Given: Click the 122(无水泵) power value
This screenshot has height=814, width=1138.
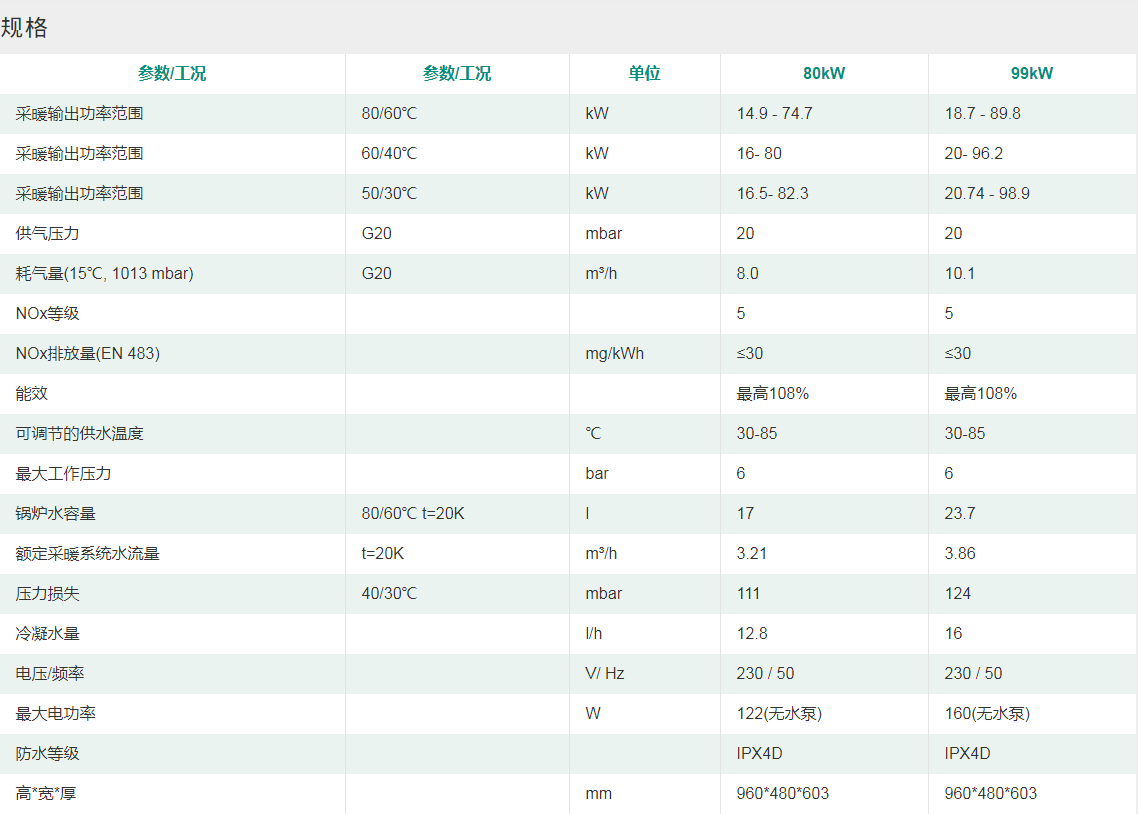Looking at the screenshot, I should click(x=779, y=713).
